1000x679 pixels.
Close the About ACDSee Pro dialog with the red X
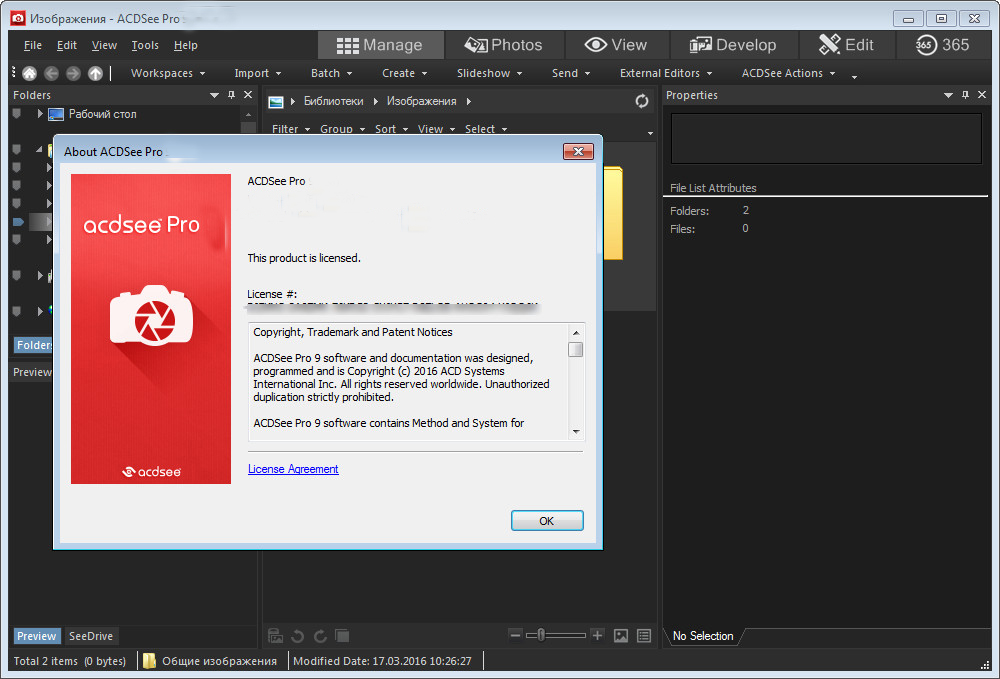pos(578,151)
